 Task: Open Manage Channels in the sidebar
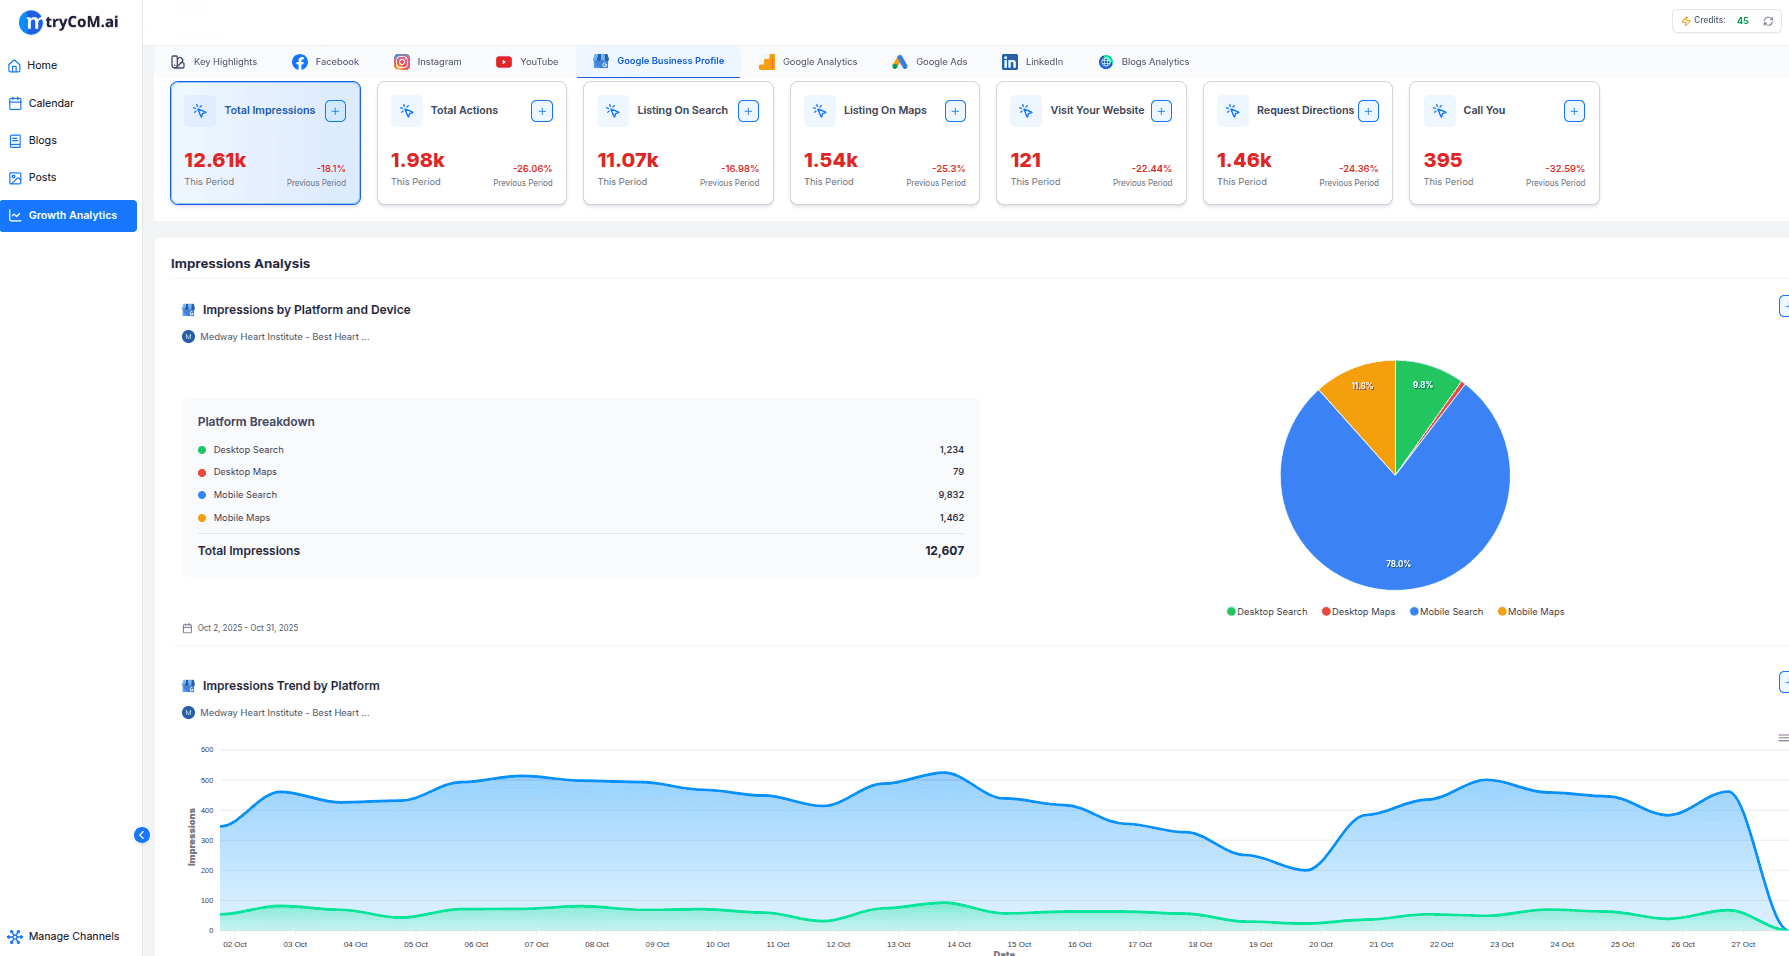(73, 937)
